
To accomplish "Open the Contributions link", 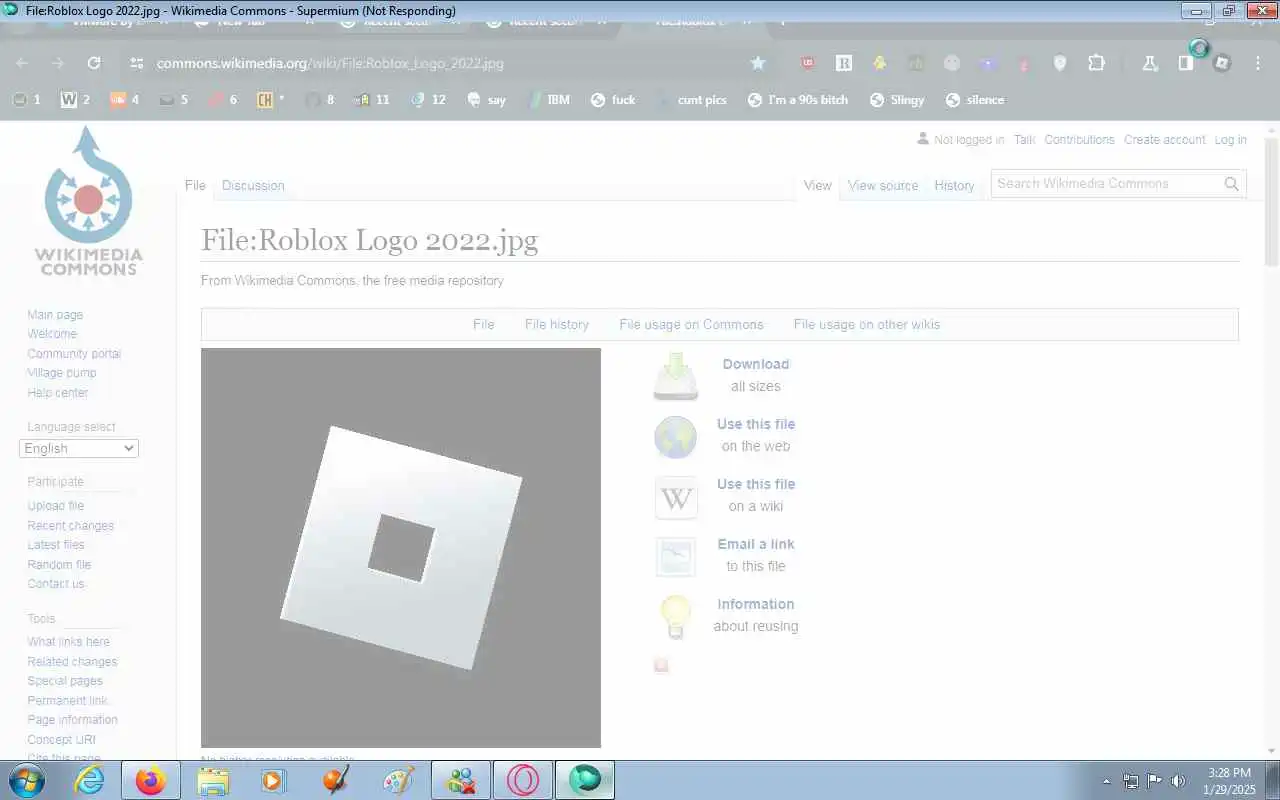I will tap(1079, 140).
